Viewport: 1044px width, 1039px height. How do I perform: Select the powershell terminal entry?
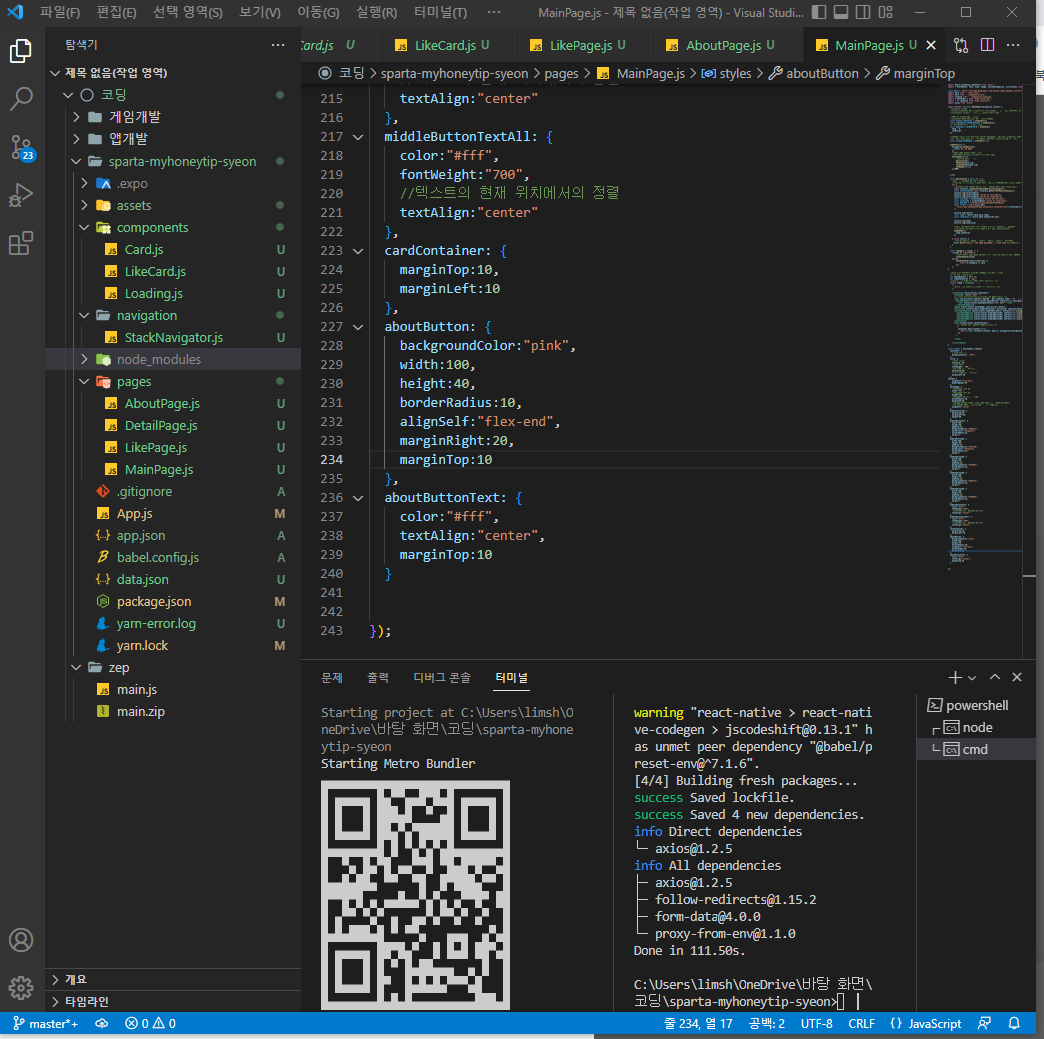[976, 705]
